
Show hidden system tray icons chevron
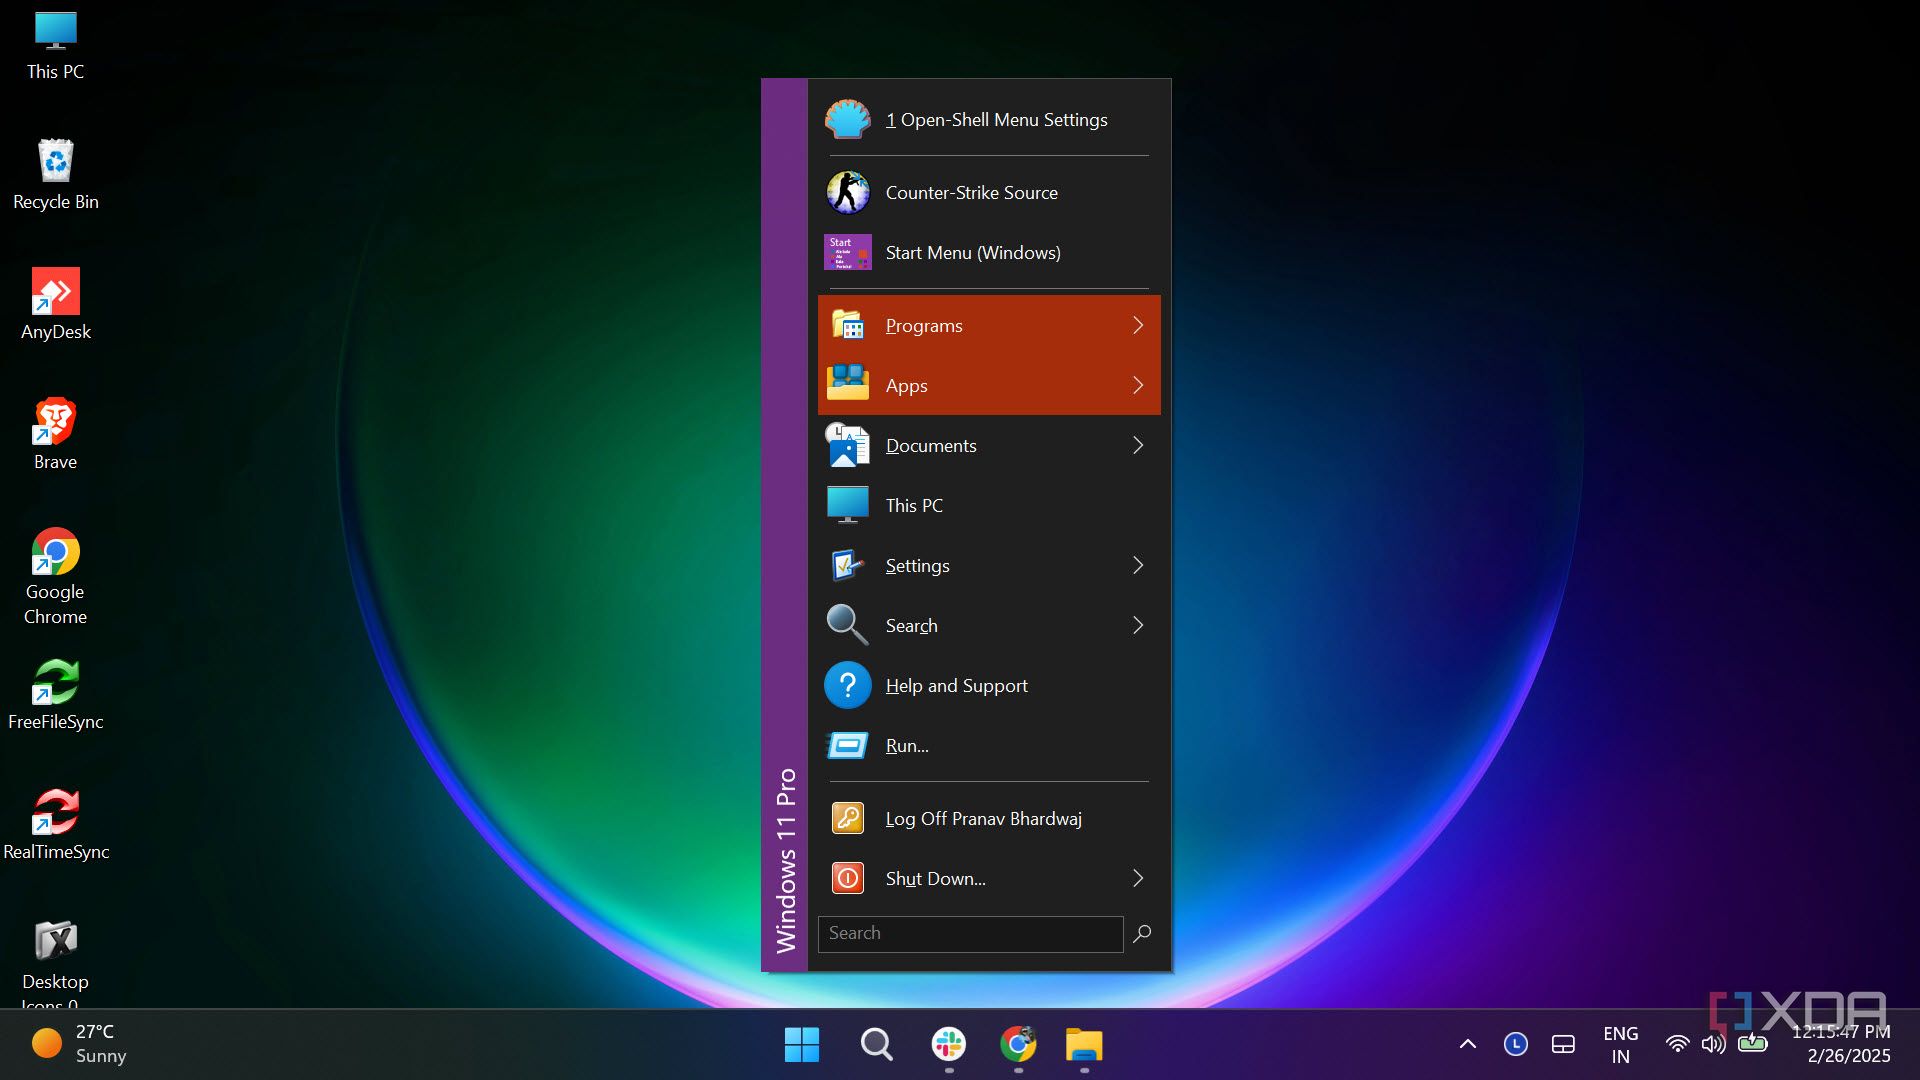click(x=1467, y=1045)
